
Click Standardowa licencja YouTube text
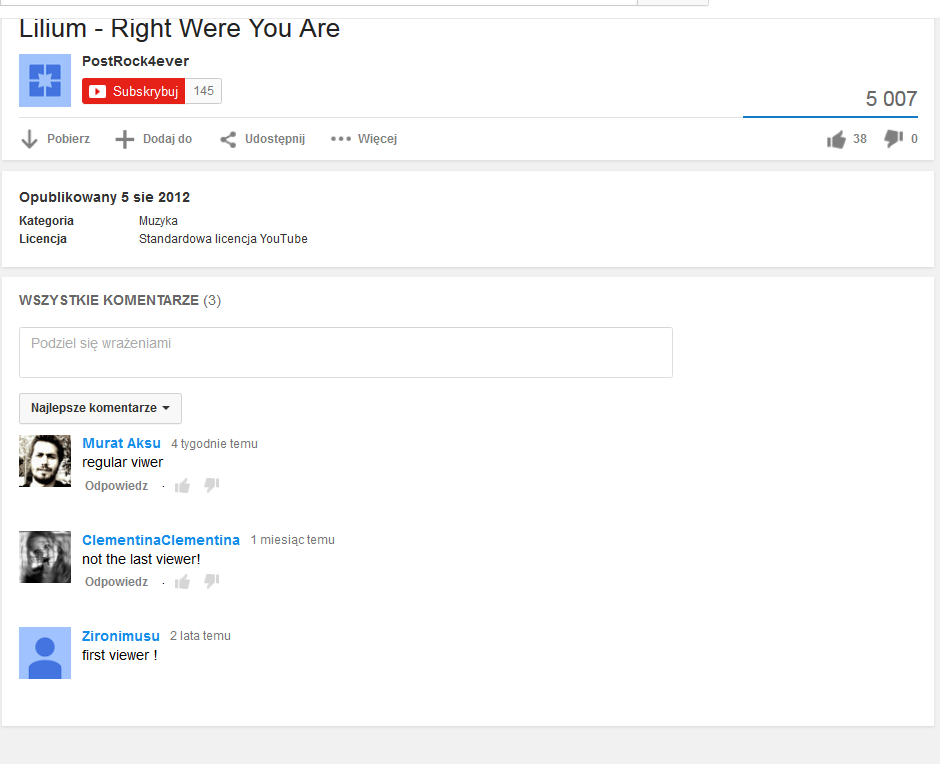coord(223,239)
